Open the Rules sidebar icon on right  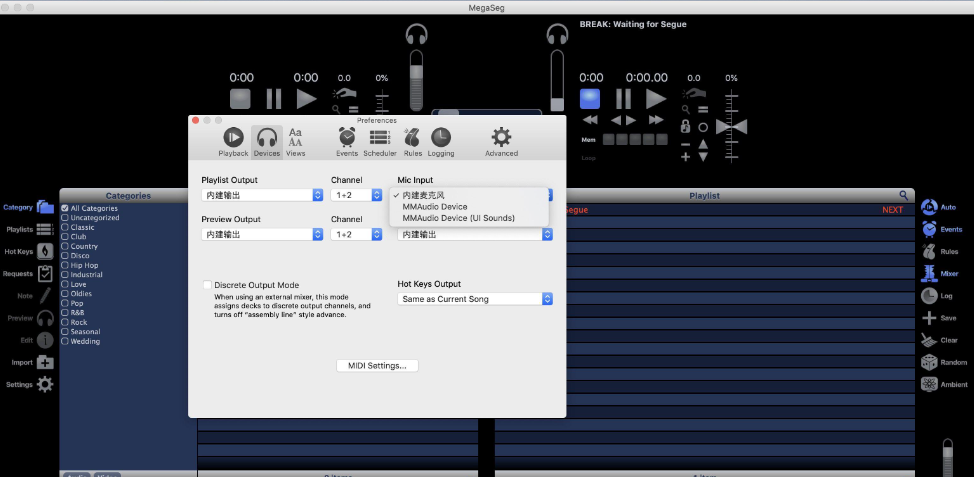[x=929, y=252]
